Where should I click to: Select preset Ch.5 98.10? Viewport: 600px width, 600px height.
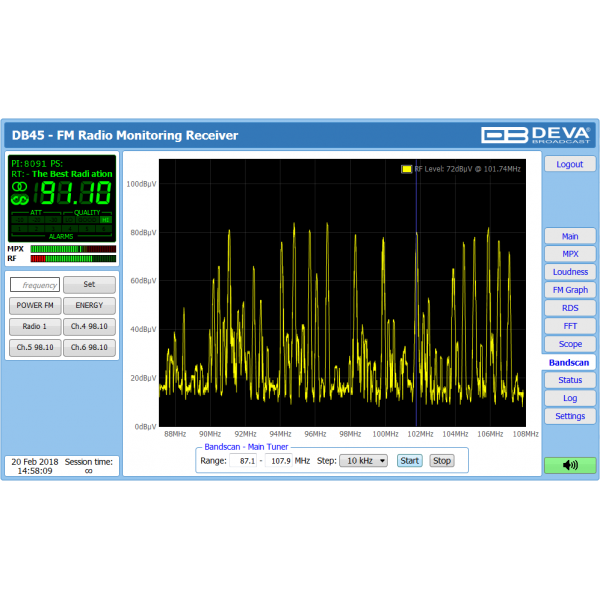click(35, 347)
